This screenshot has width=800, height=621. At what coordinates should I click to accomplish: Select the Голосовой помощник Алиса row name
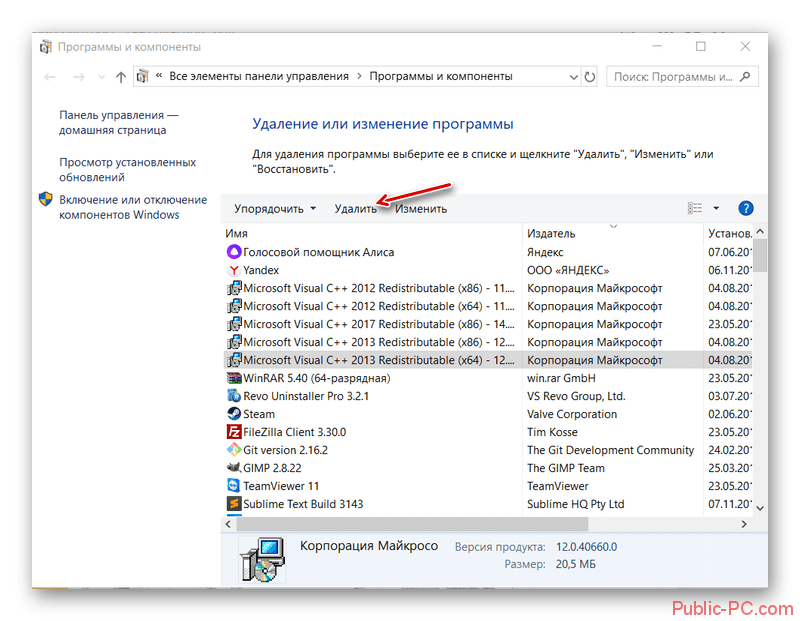click(x=318, y=252)
